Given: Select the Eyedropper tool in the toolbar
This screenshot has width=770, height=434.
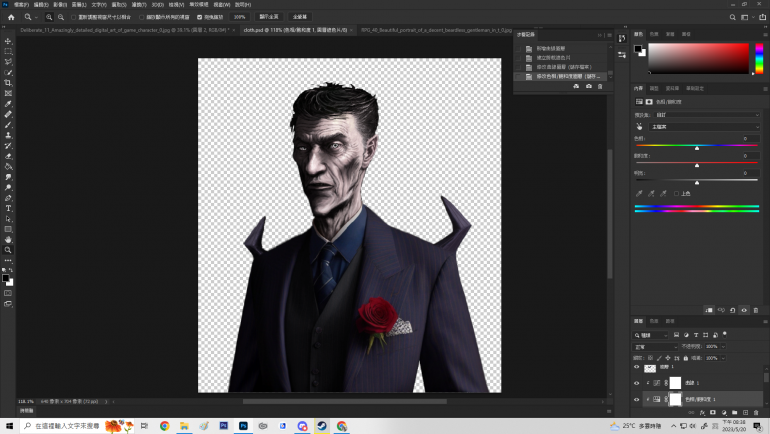Looking at the screenshot, I should (8, 104).
